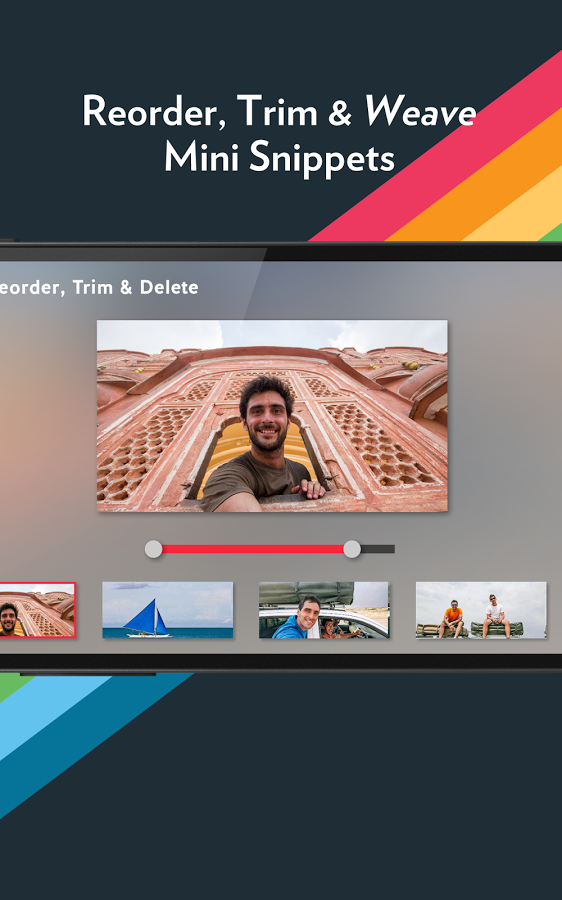Click the "Reorder, Trim & Weave" headline text

coord(279,111)
